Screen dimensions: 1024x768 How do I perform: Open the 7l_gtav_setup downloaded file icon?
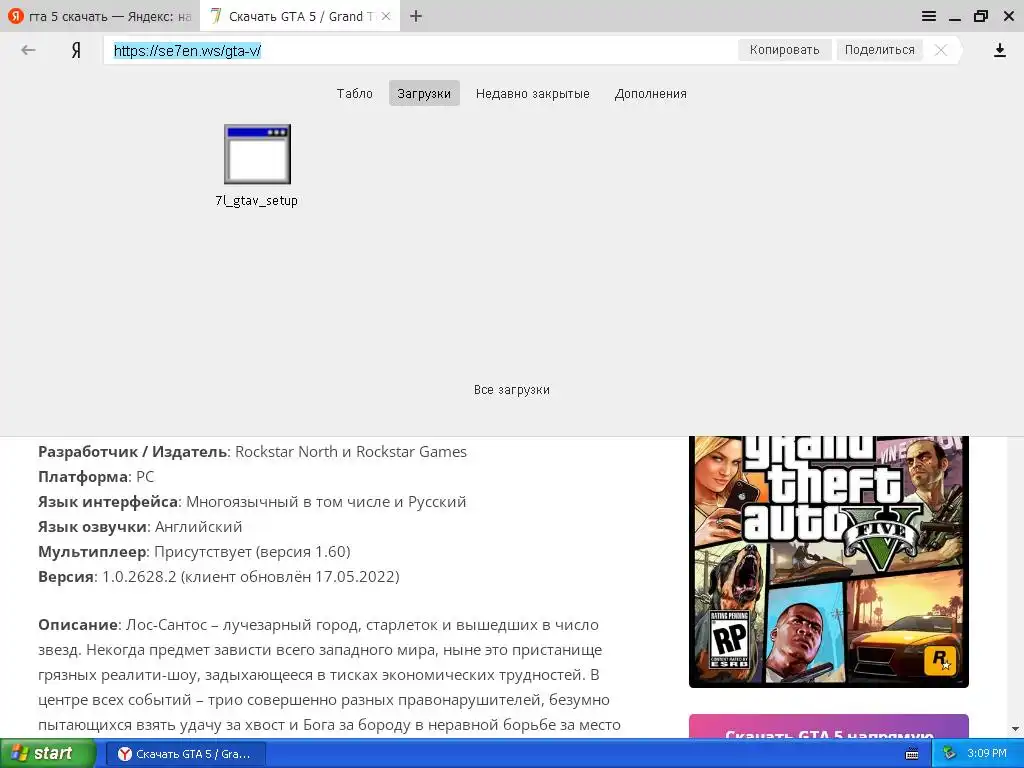257,154
